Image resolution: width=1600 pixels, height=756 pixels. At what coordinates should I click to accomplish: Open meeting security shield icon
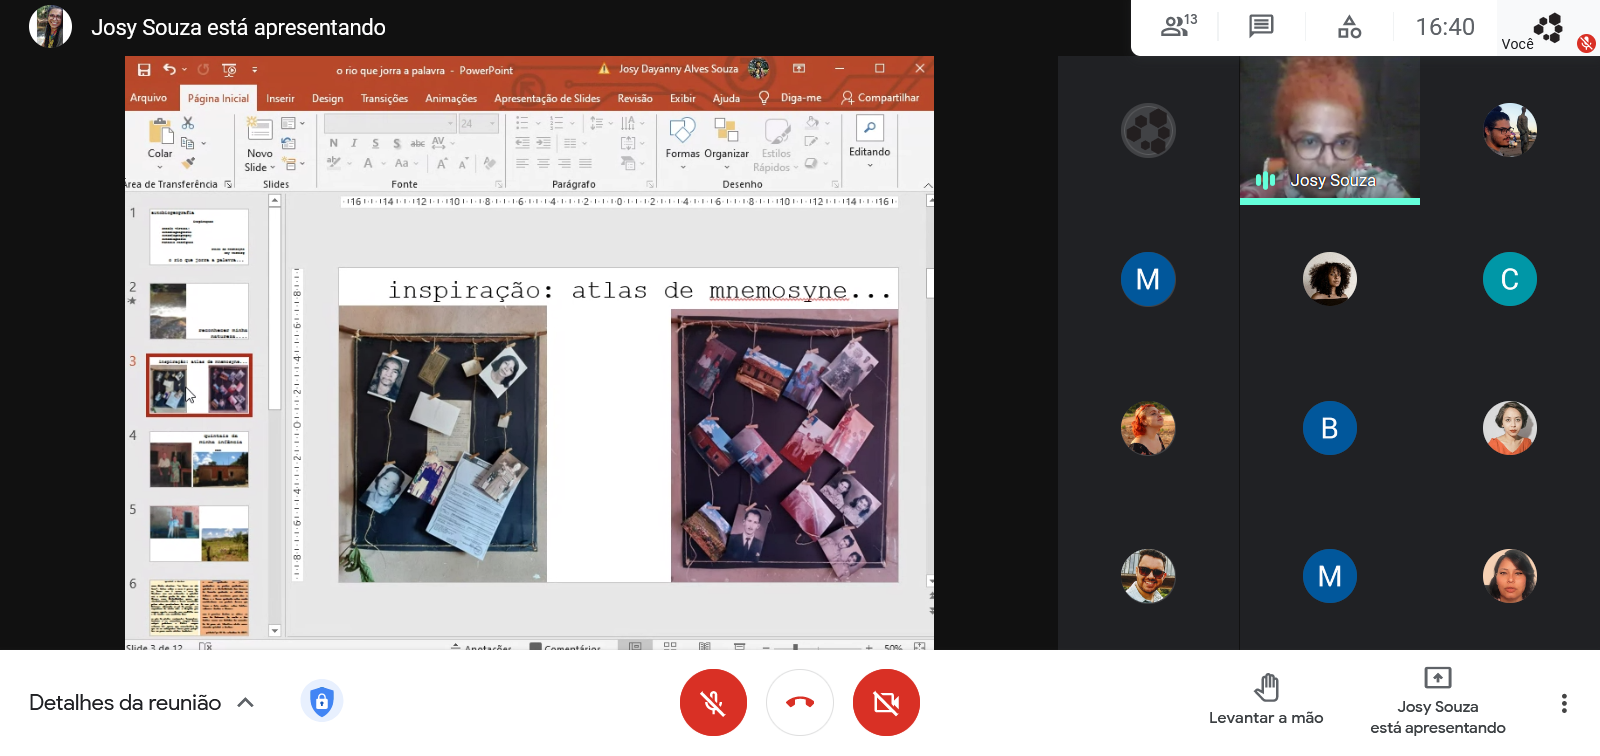point(321,701)
